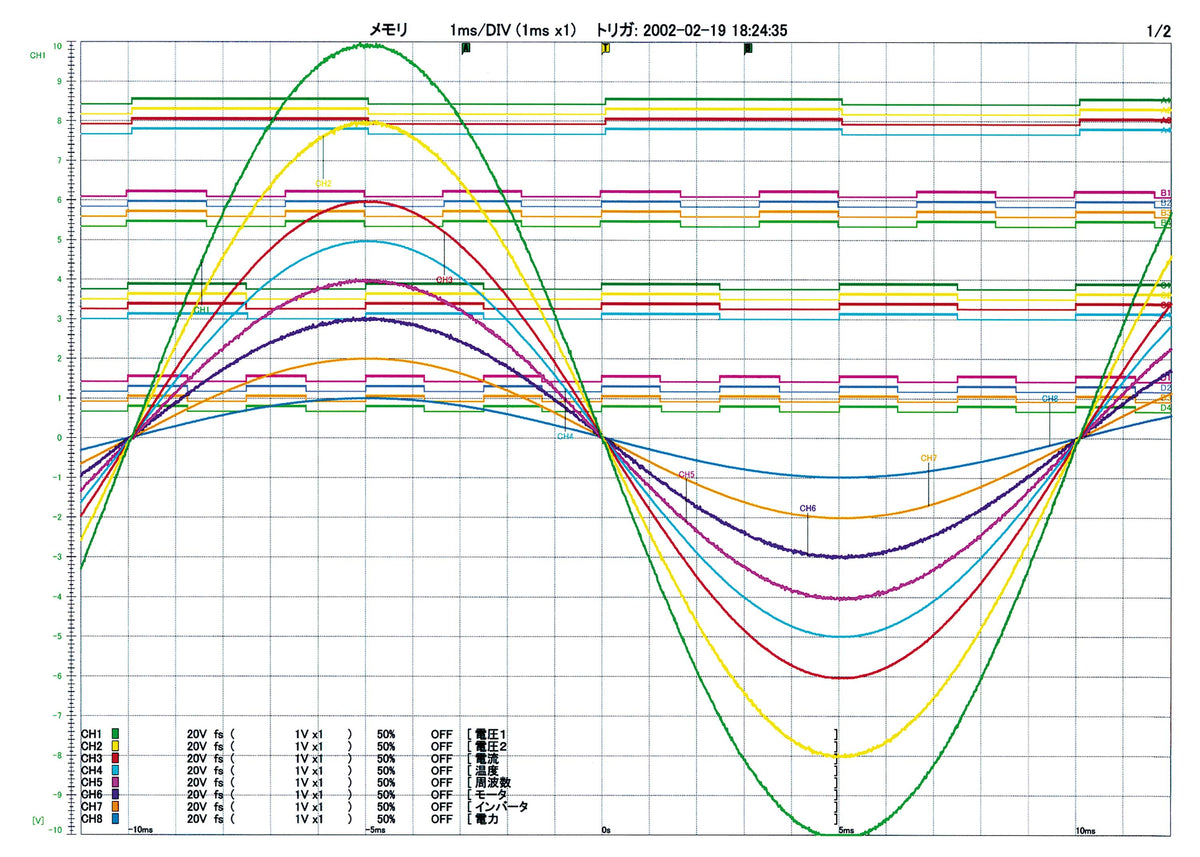This screenshot has width=1200, height=857.
Task: Select the green B cursor flag
Action: (x=748, y=48)
